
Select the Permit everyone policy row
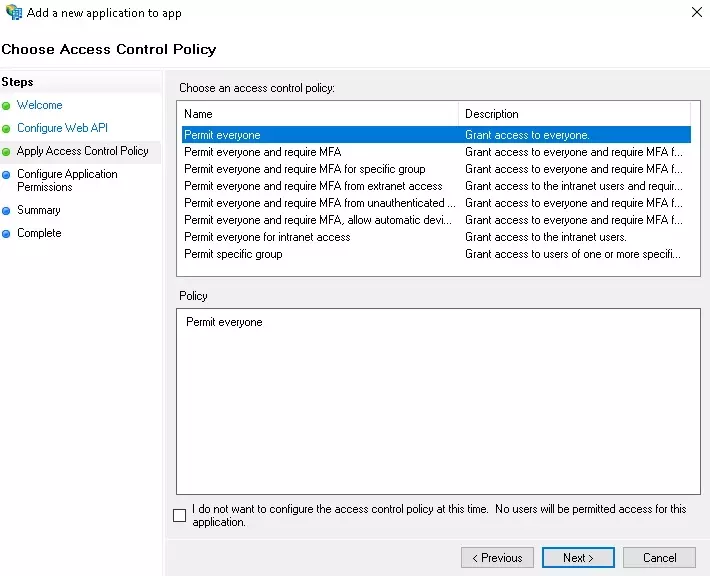437,135
